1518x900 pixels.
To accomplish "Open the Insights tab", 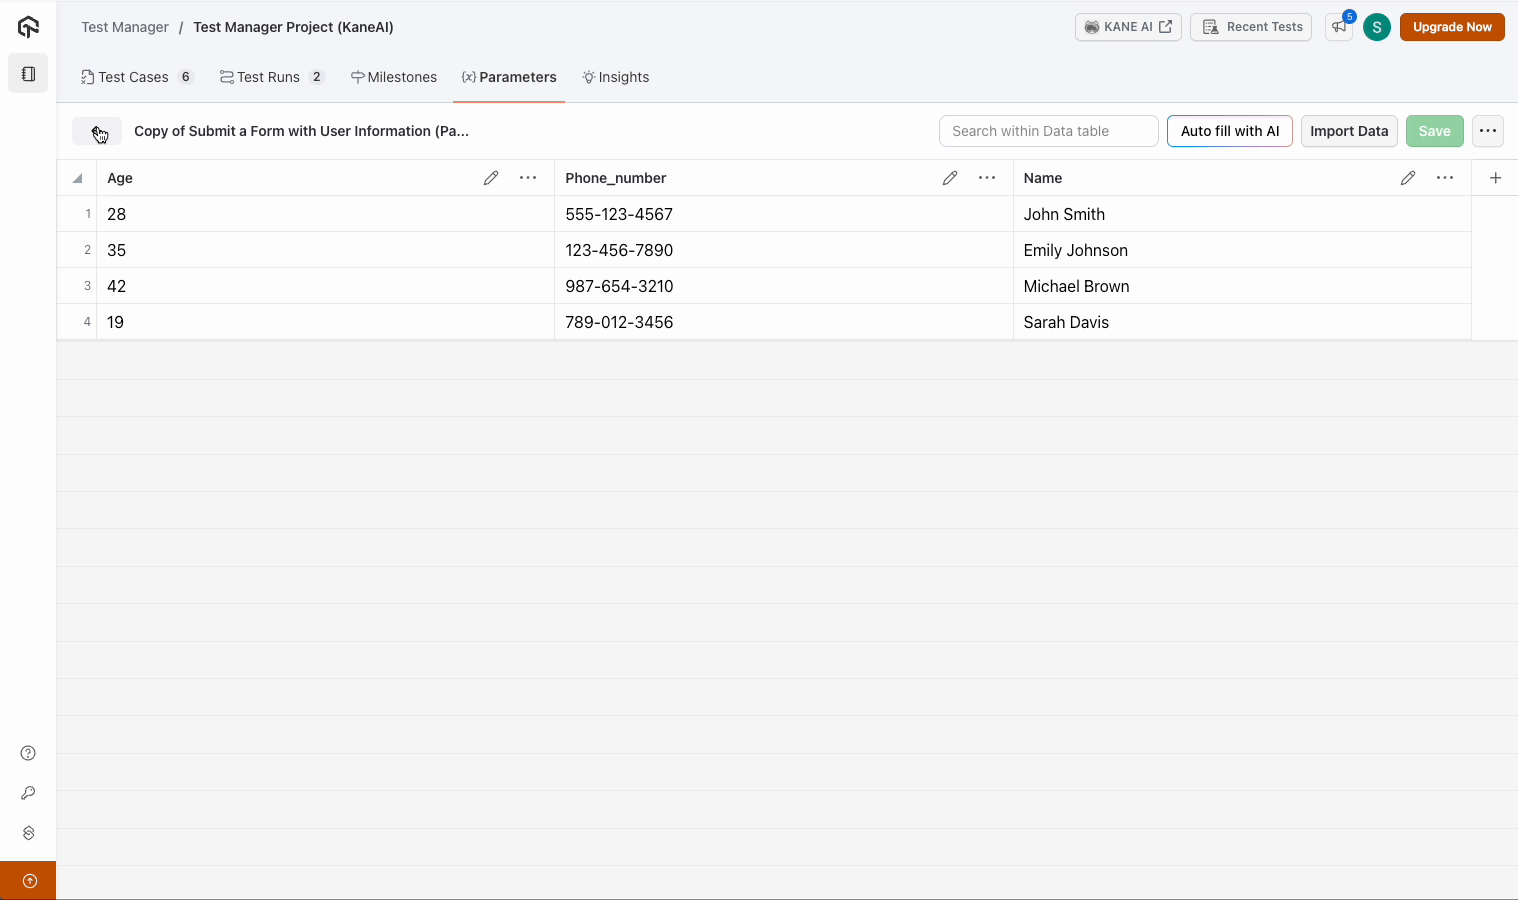I will 616,77.
